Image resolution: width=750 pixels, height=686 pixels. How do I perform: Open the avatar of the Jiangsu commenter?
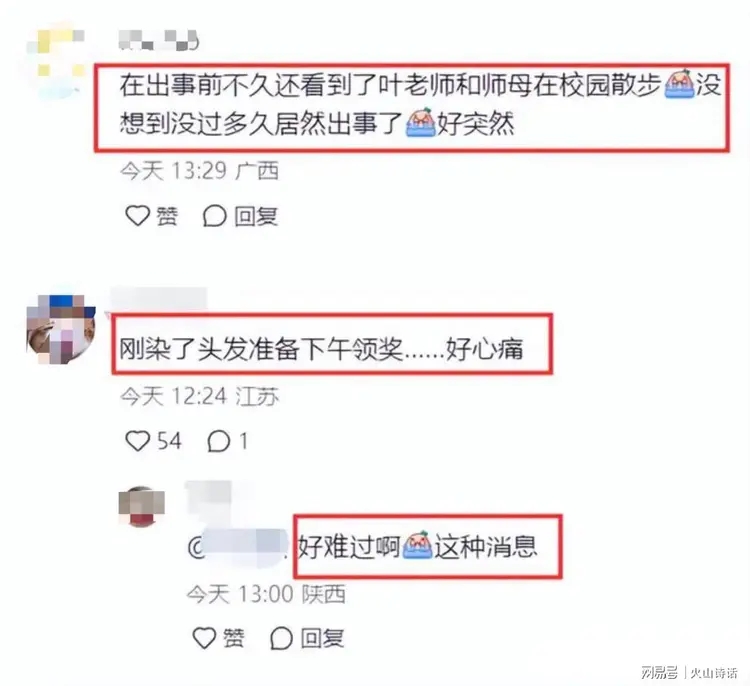point(61,330)
